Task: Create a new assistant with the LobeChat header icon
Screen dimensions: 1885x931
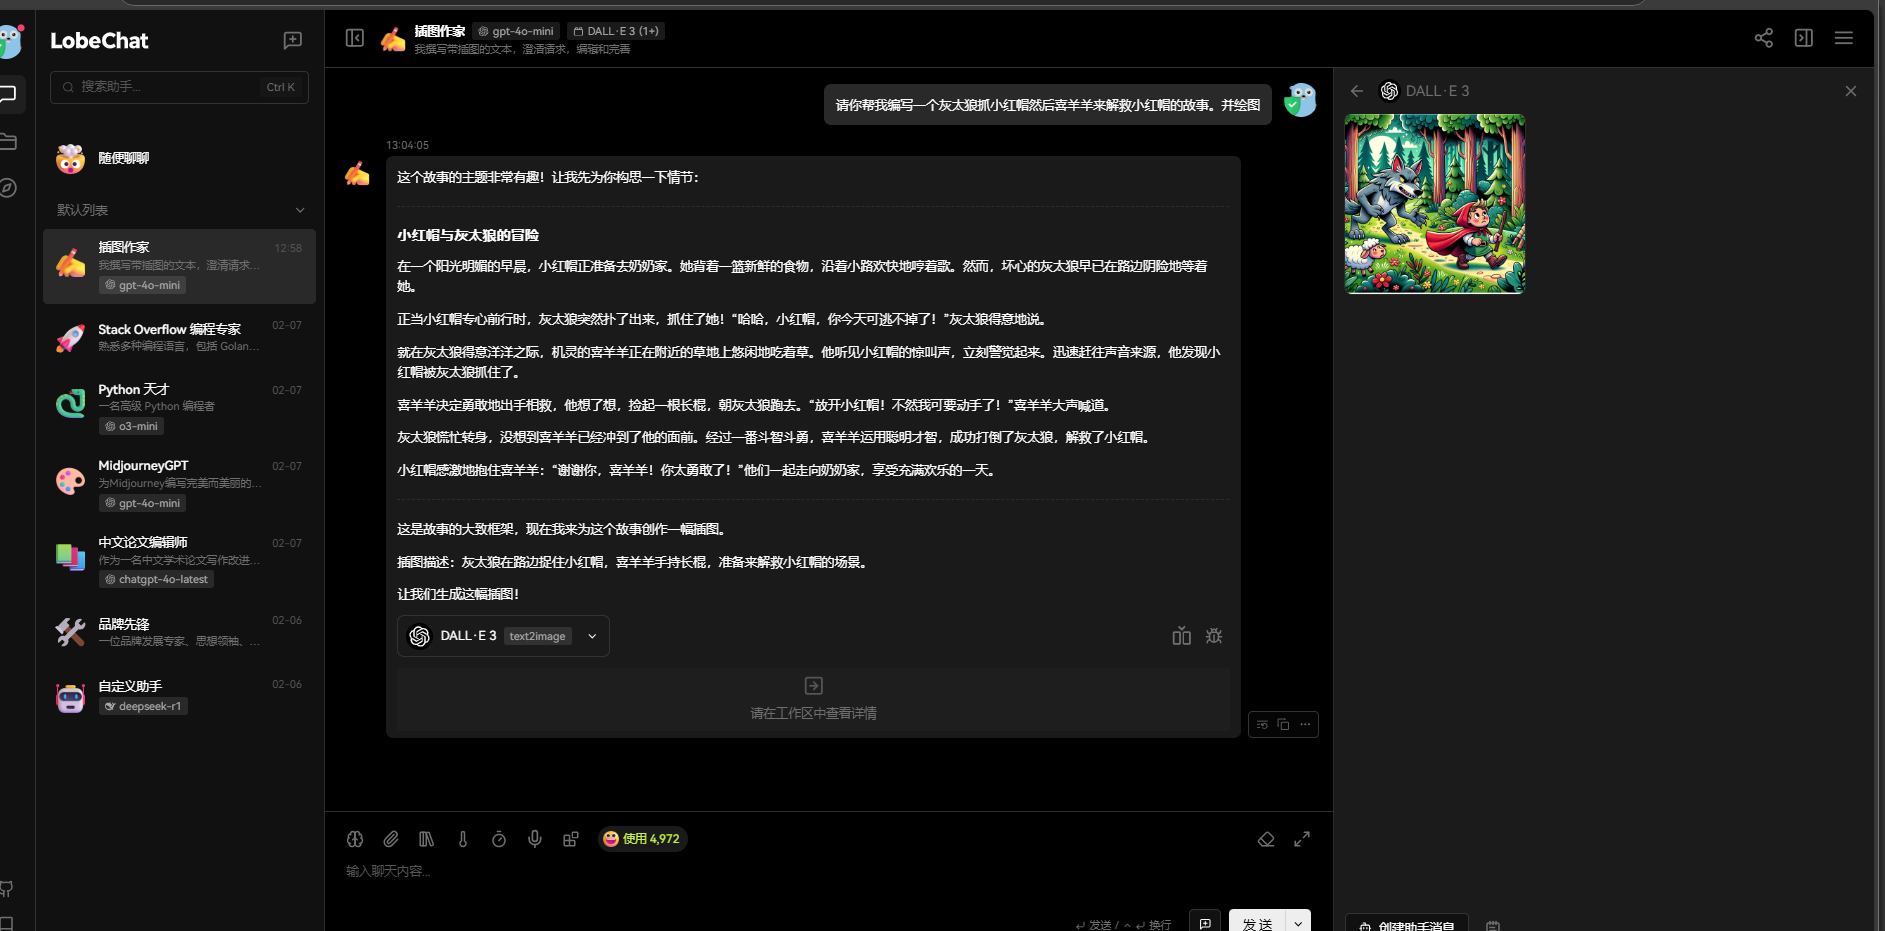Action: click(x=292, y=40)
